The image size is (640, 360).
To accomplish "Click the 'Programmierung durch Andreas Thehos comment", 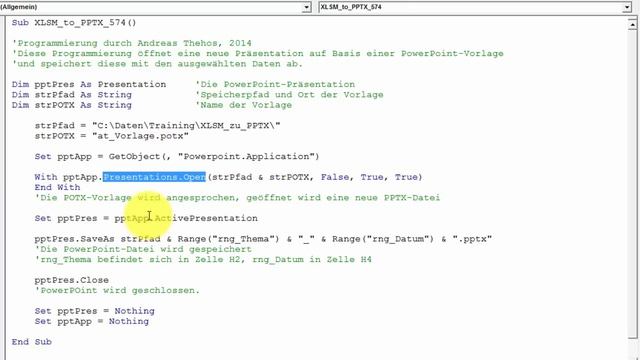I will click(x=131, y=43).
